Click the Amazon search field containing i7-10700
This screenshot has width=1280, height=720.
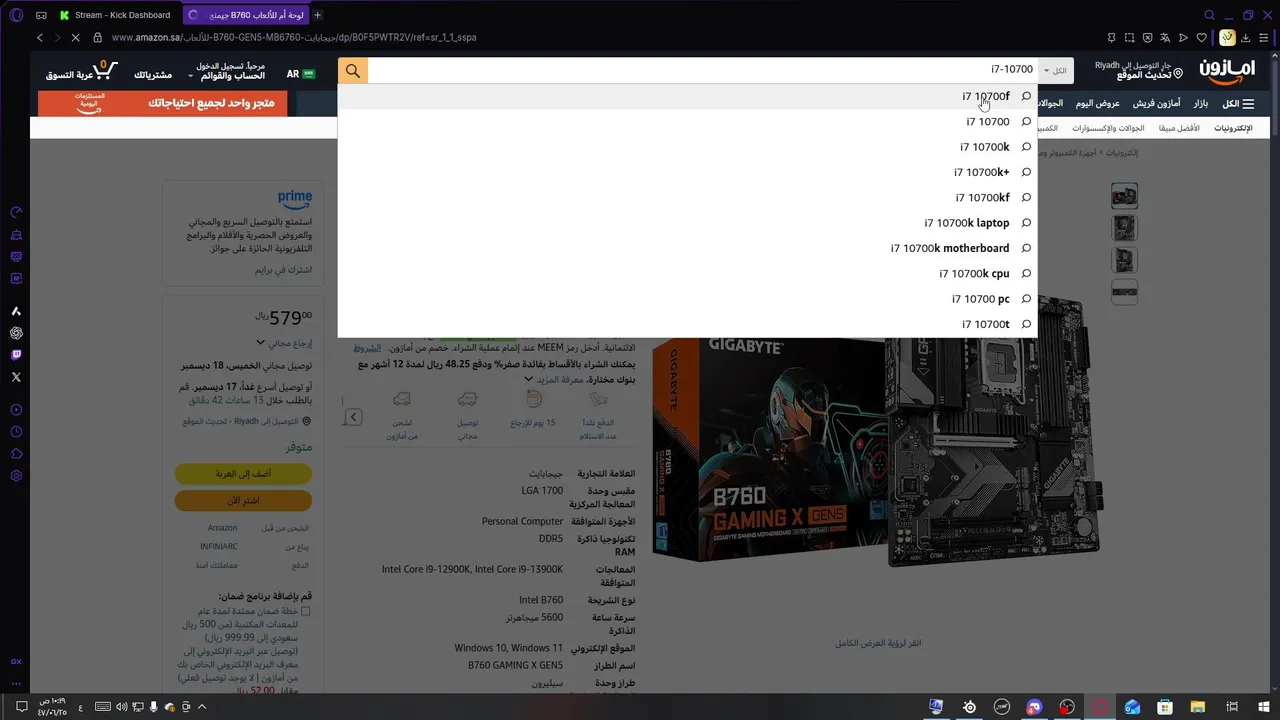703,70
